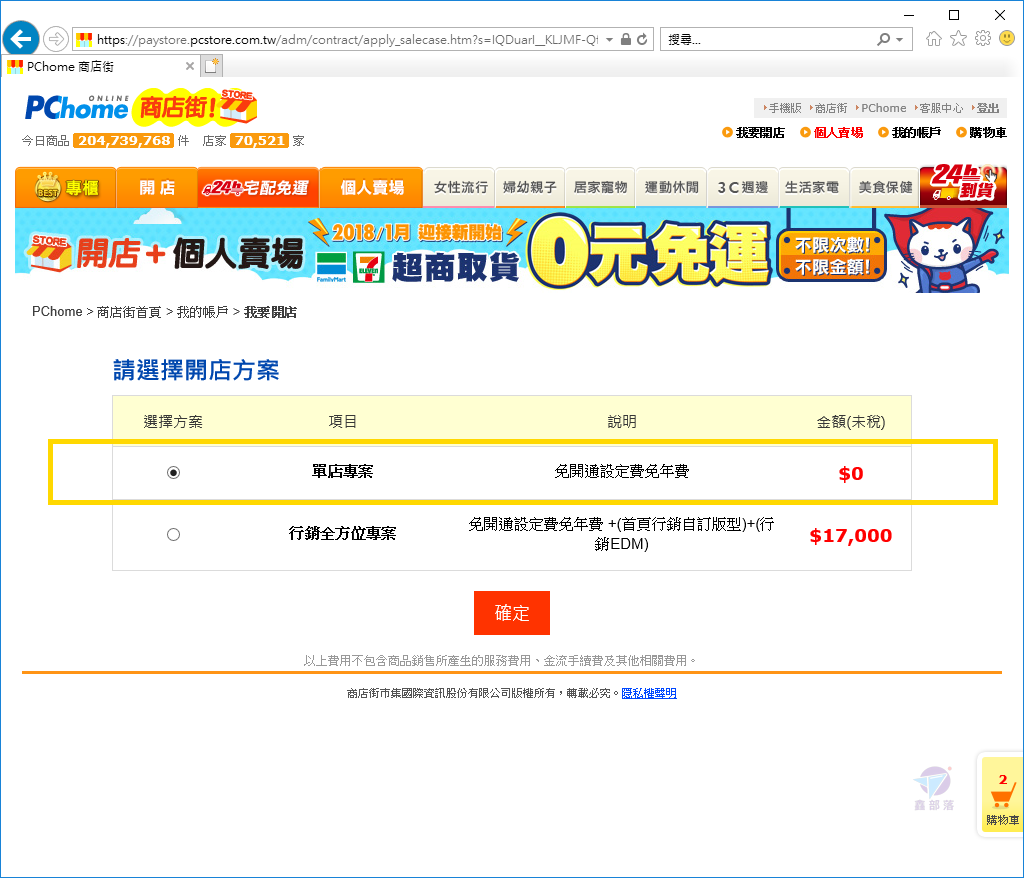This screenshot has height=878, width=1024.
Task: Click the padlock security icon in address bar
Action: point(626,39)
